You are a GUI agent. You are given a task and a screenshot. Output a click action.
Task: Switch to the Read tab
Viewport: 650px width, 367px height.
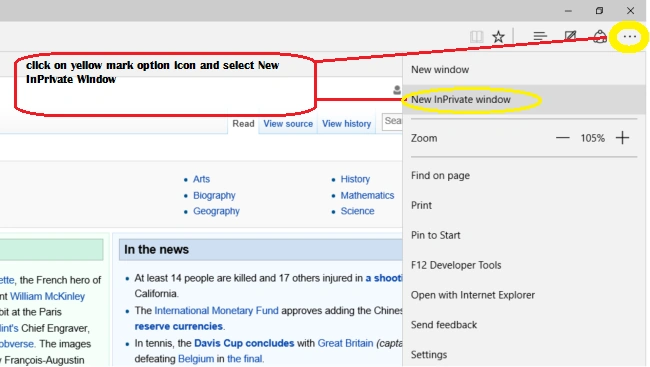243,124
